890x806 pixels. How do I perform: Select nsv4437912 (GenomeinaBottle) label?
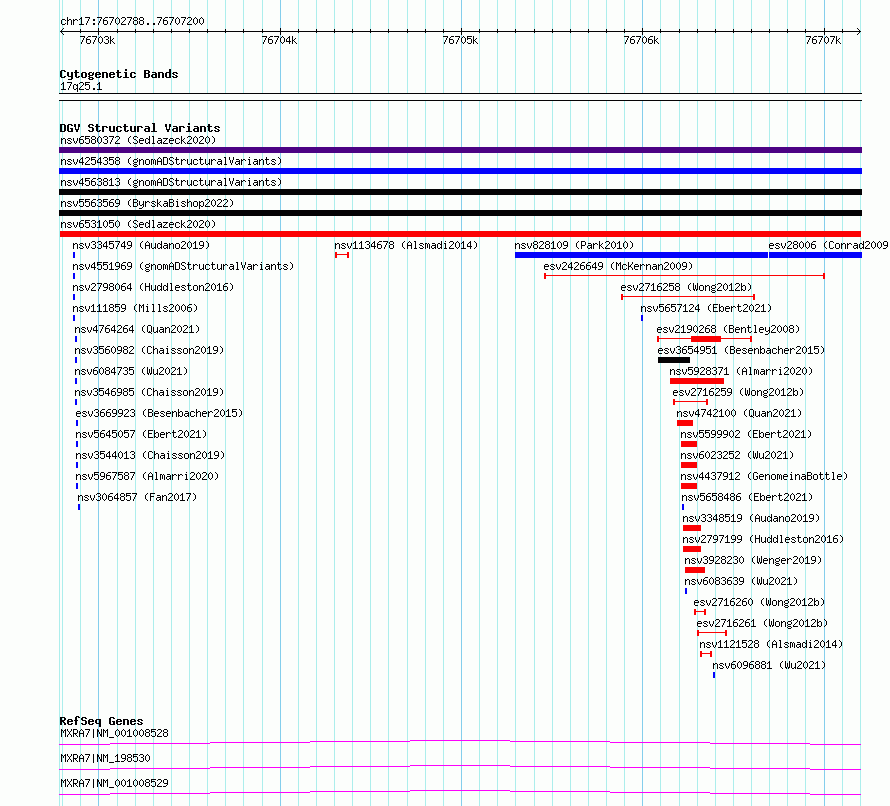(764, 476)
